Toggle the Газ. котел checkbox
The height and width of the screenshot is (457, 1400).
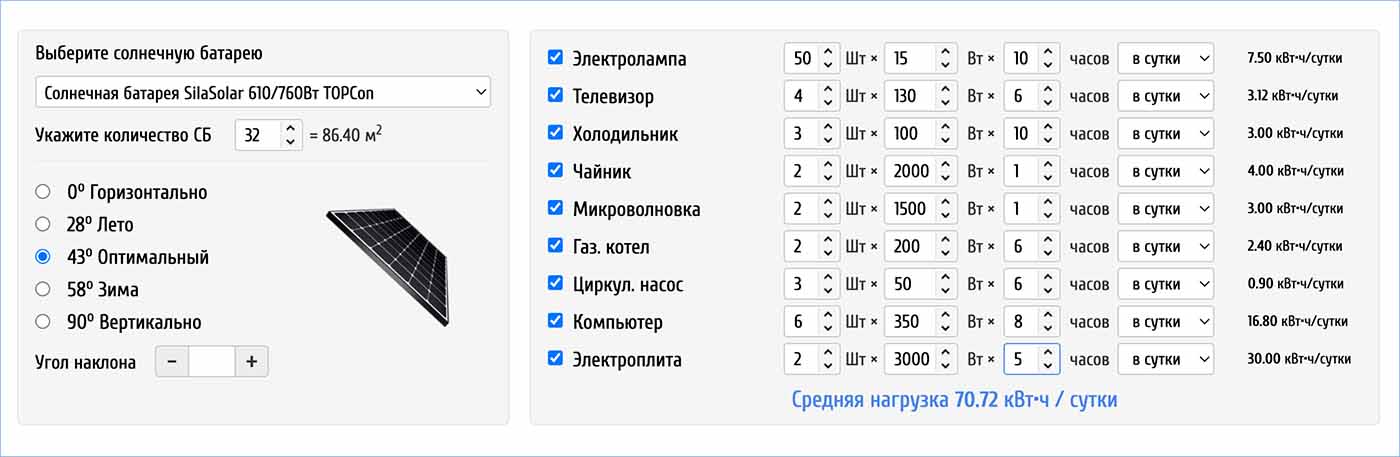556,246
